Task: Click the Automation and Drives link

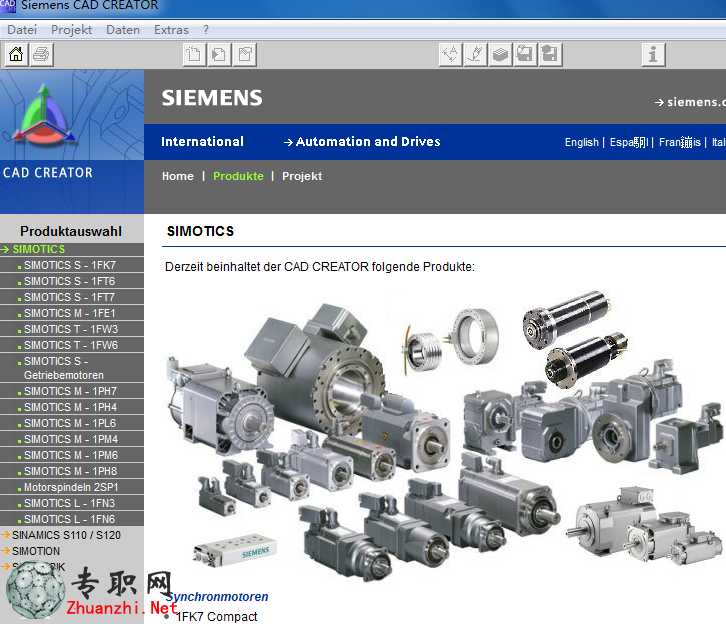Action: pos(362,142)
